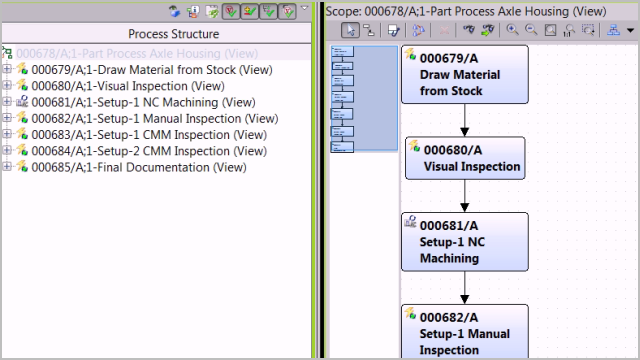Select 000679/A;1-Draw Material from Stock tree row
This screenshot has width=640, height=360.
coord(152,70)
